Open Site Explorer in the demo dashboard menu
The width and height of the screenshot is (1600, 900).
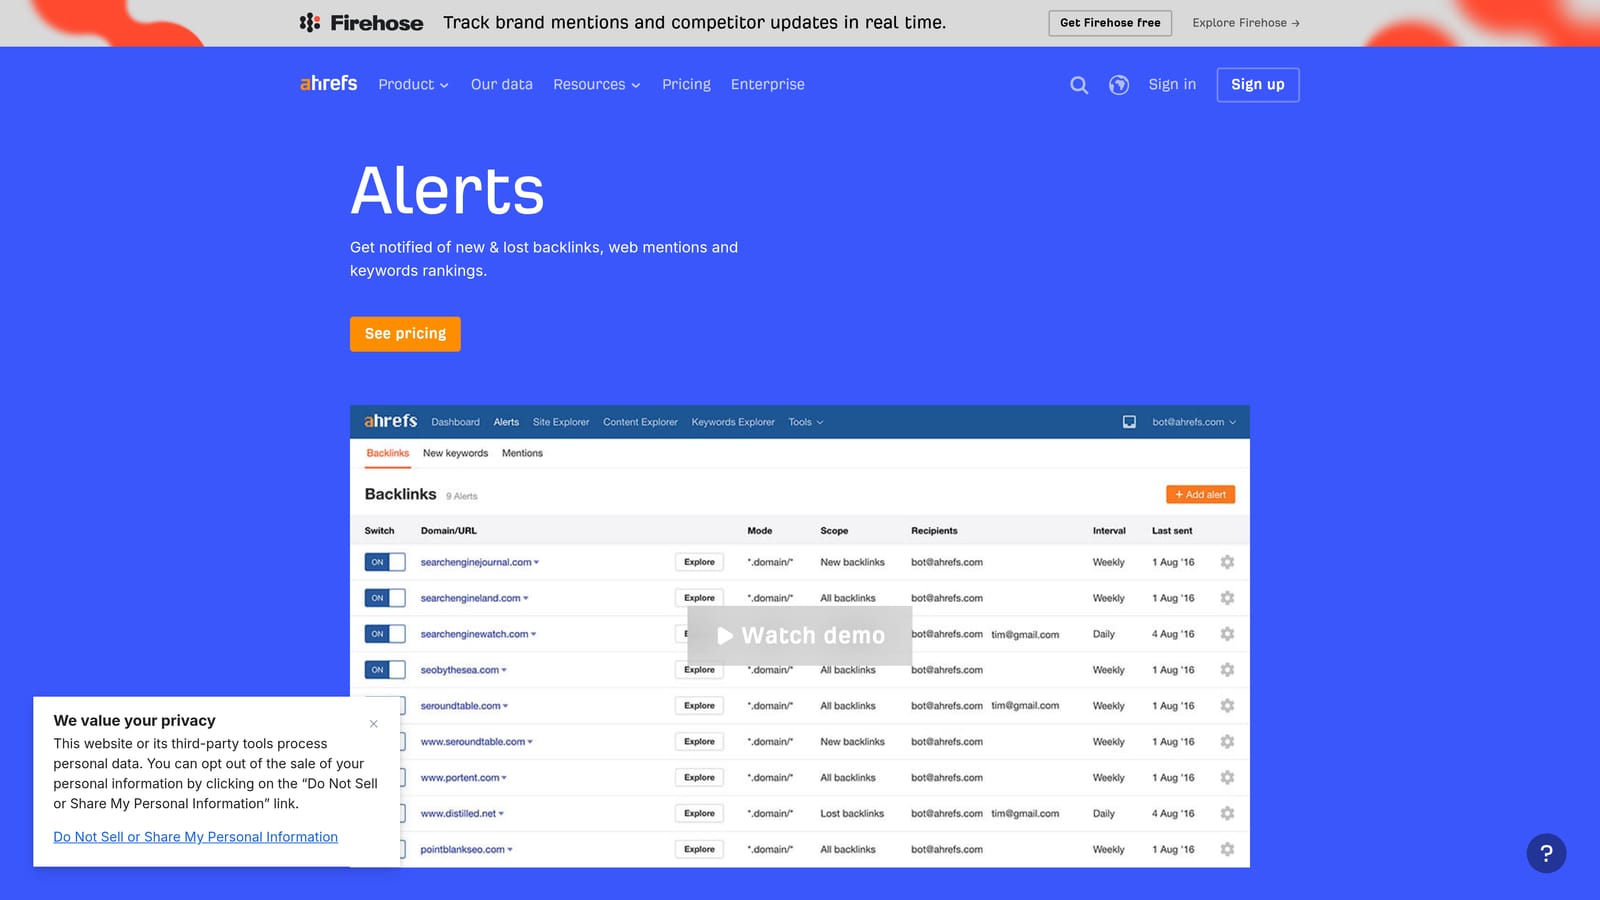561,422
